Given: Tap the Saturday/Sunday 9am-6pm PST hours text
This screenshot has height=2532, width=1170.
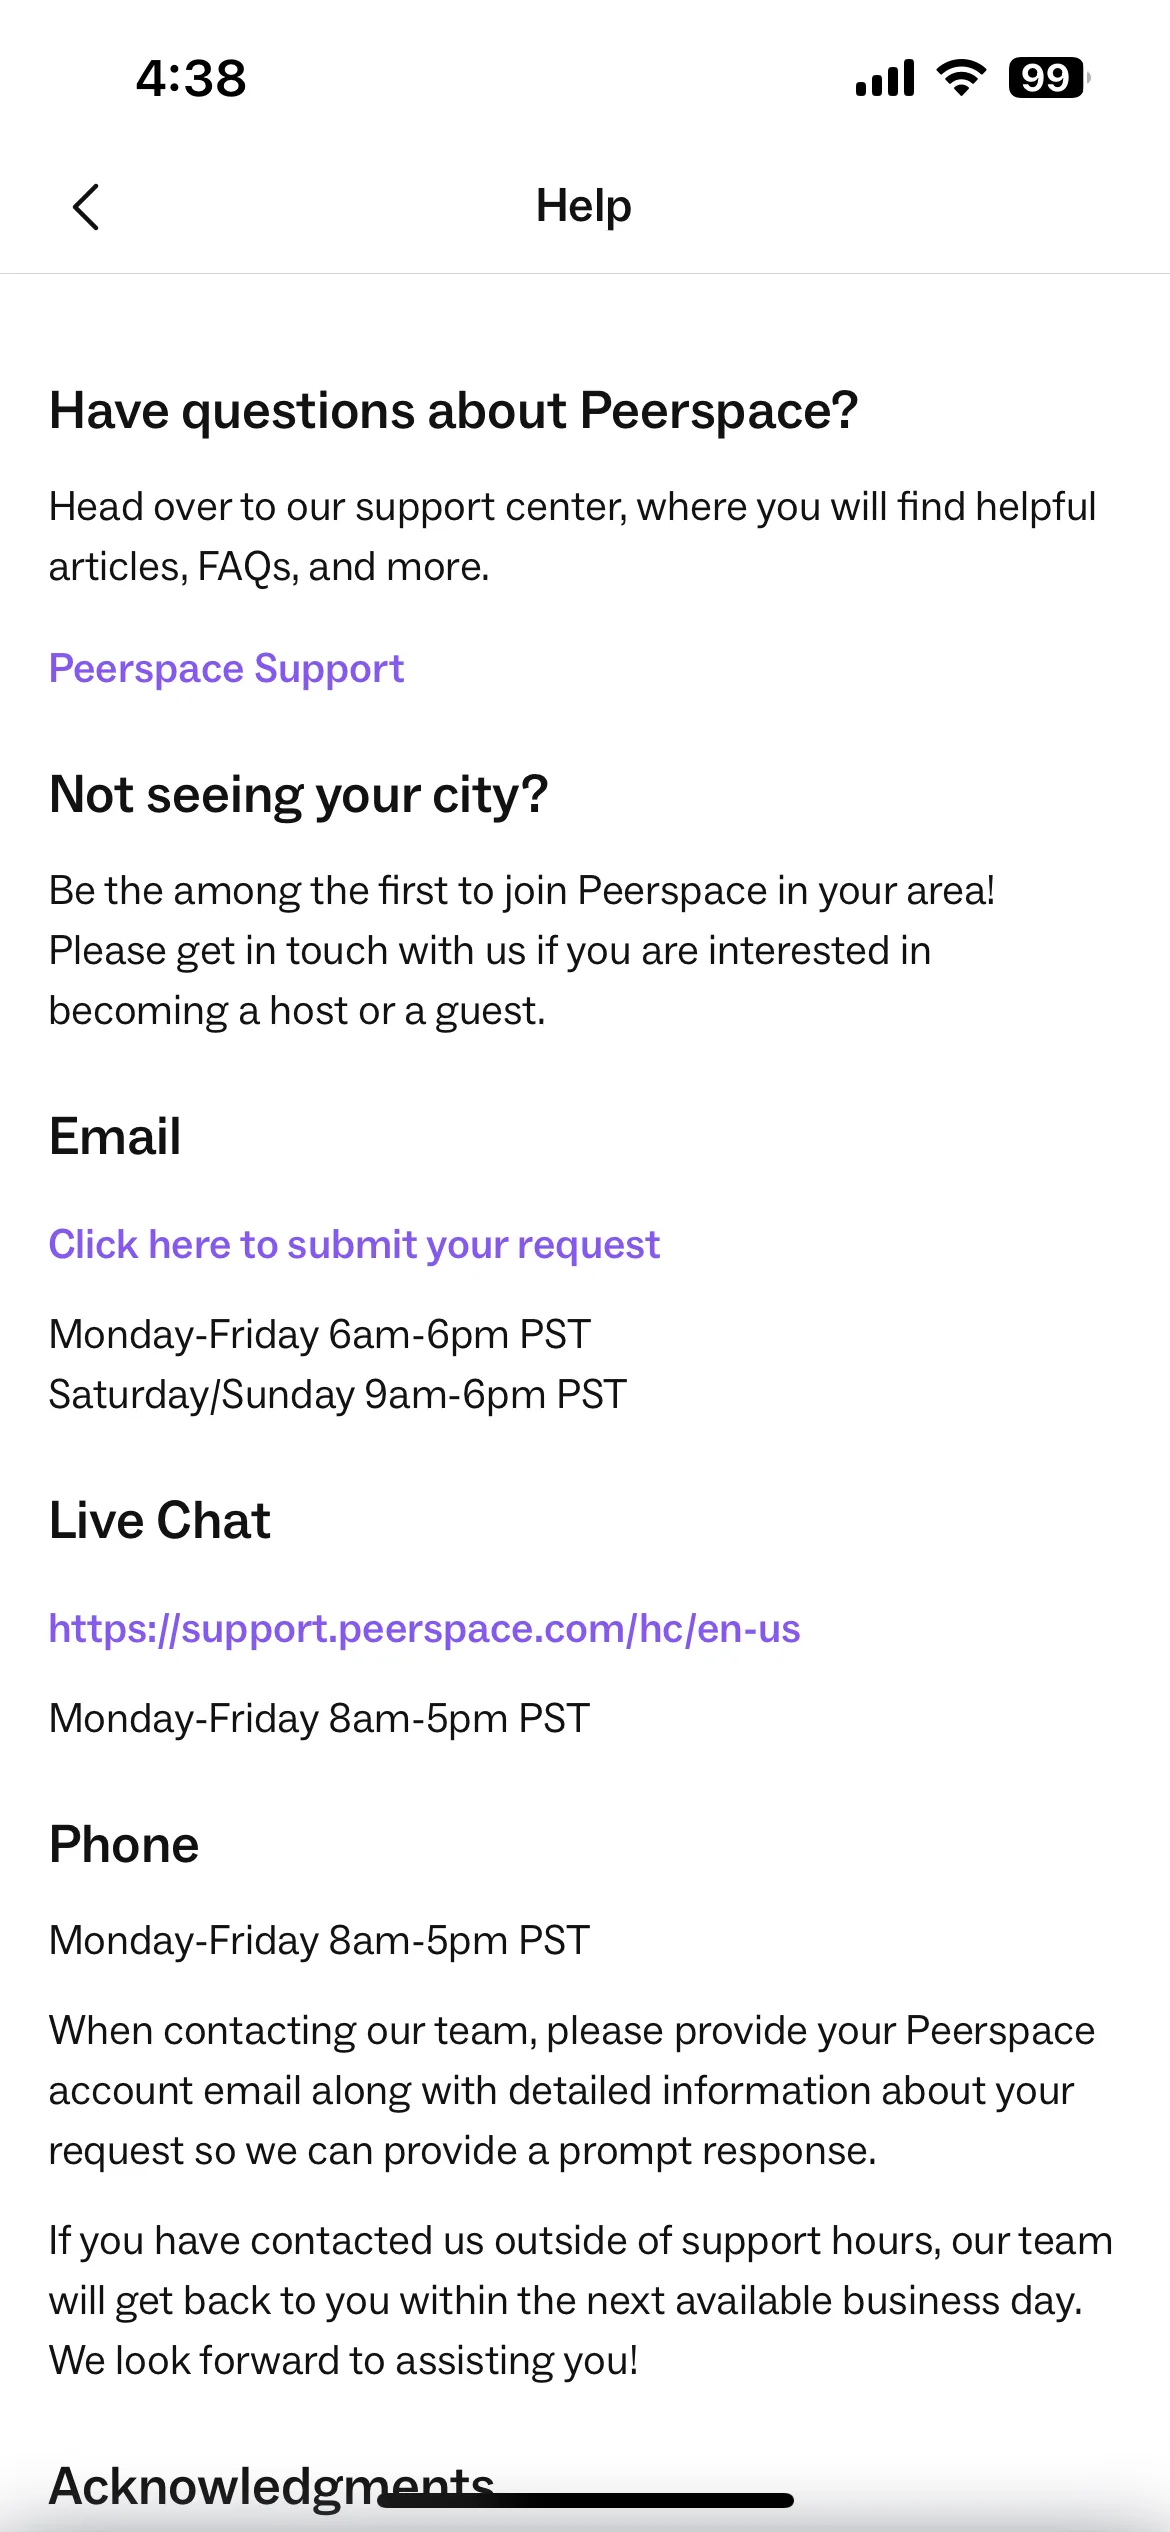Looking at the screenshot, I should [x=338, y=1394].
